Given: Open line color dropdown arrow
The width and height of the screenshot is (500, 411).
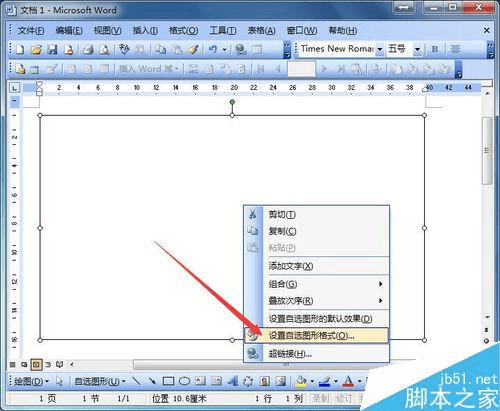Looking at the screenshot, I should (336, 381).
